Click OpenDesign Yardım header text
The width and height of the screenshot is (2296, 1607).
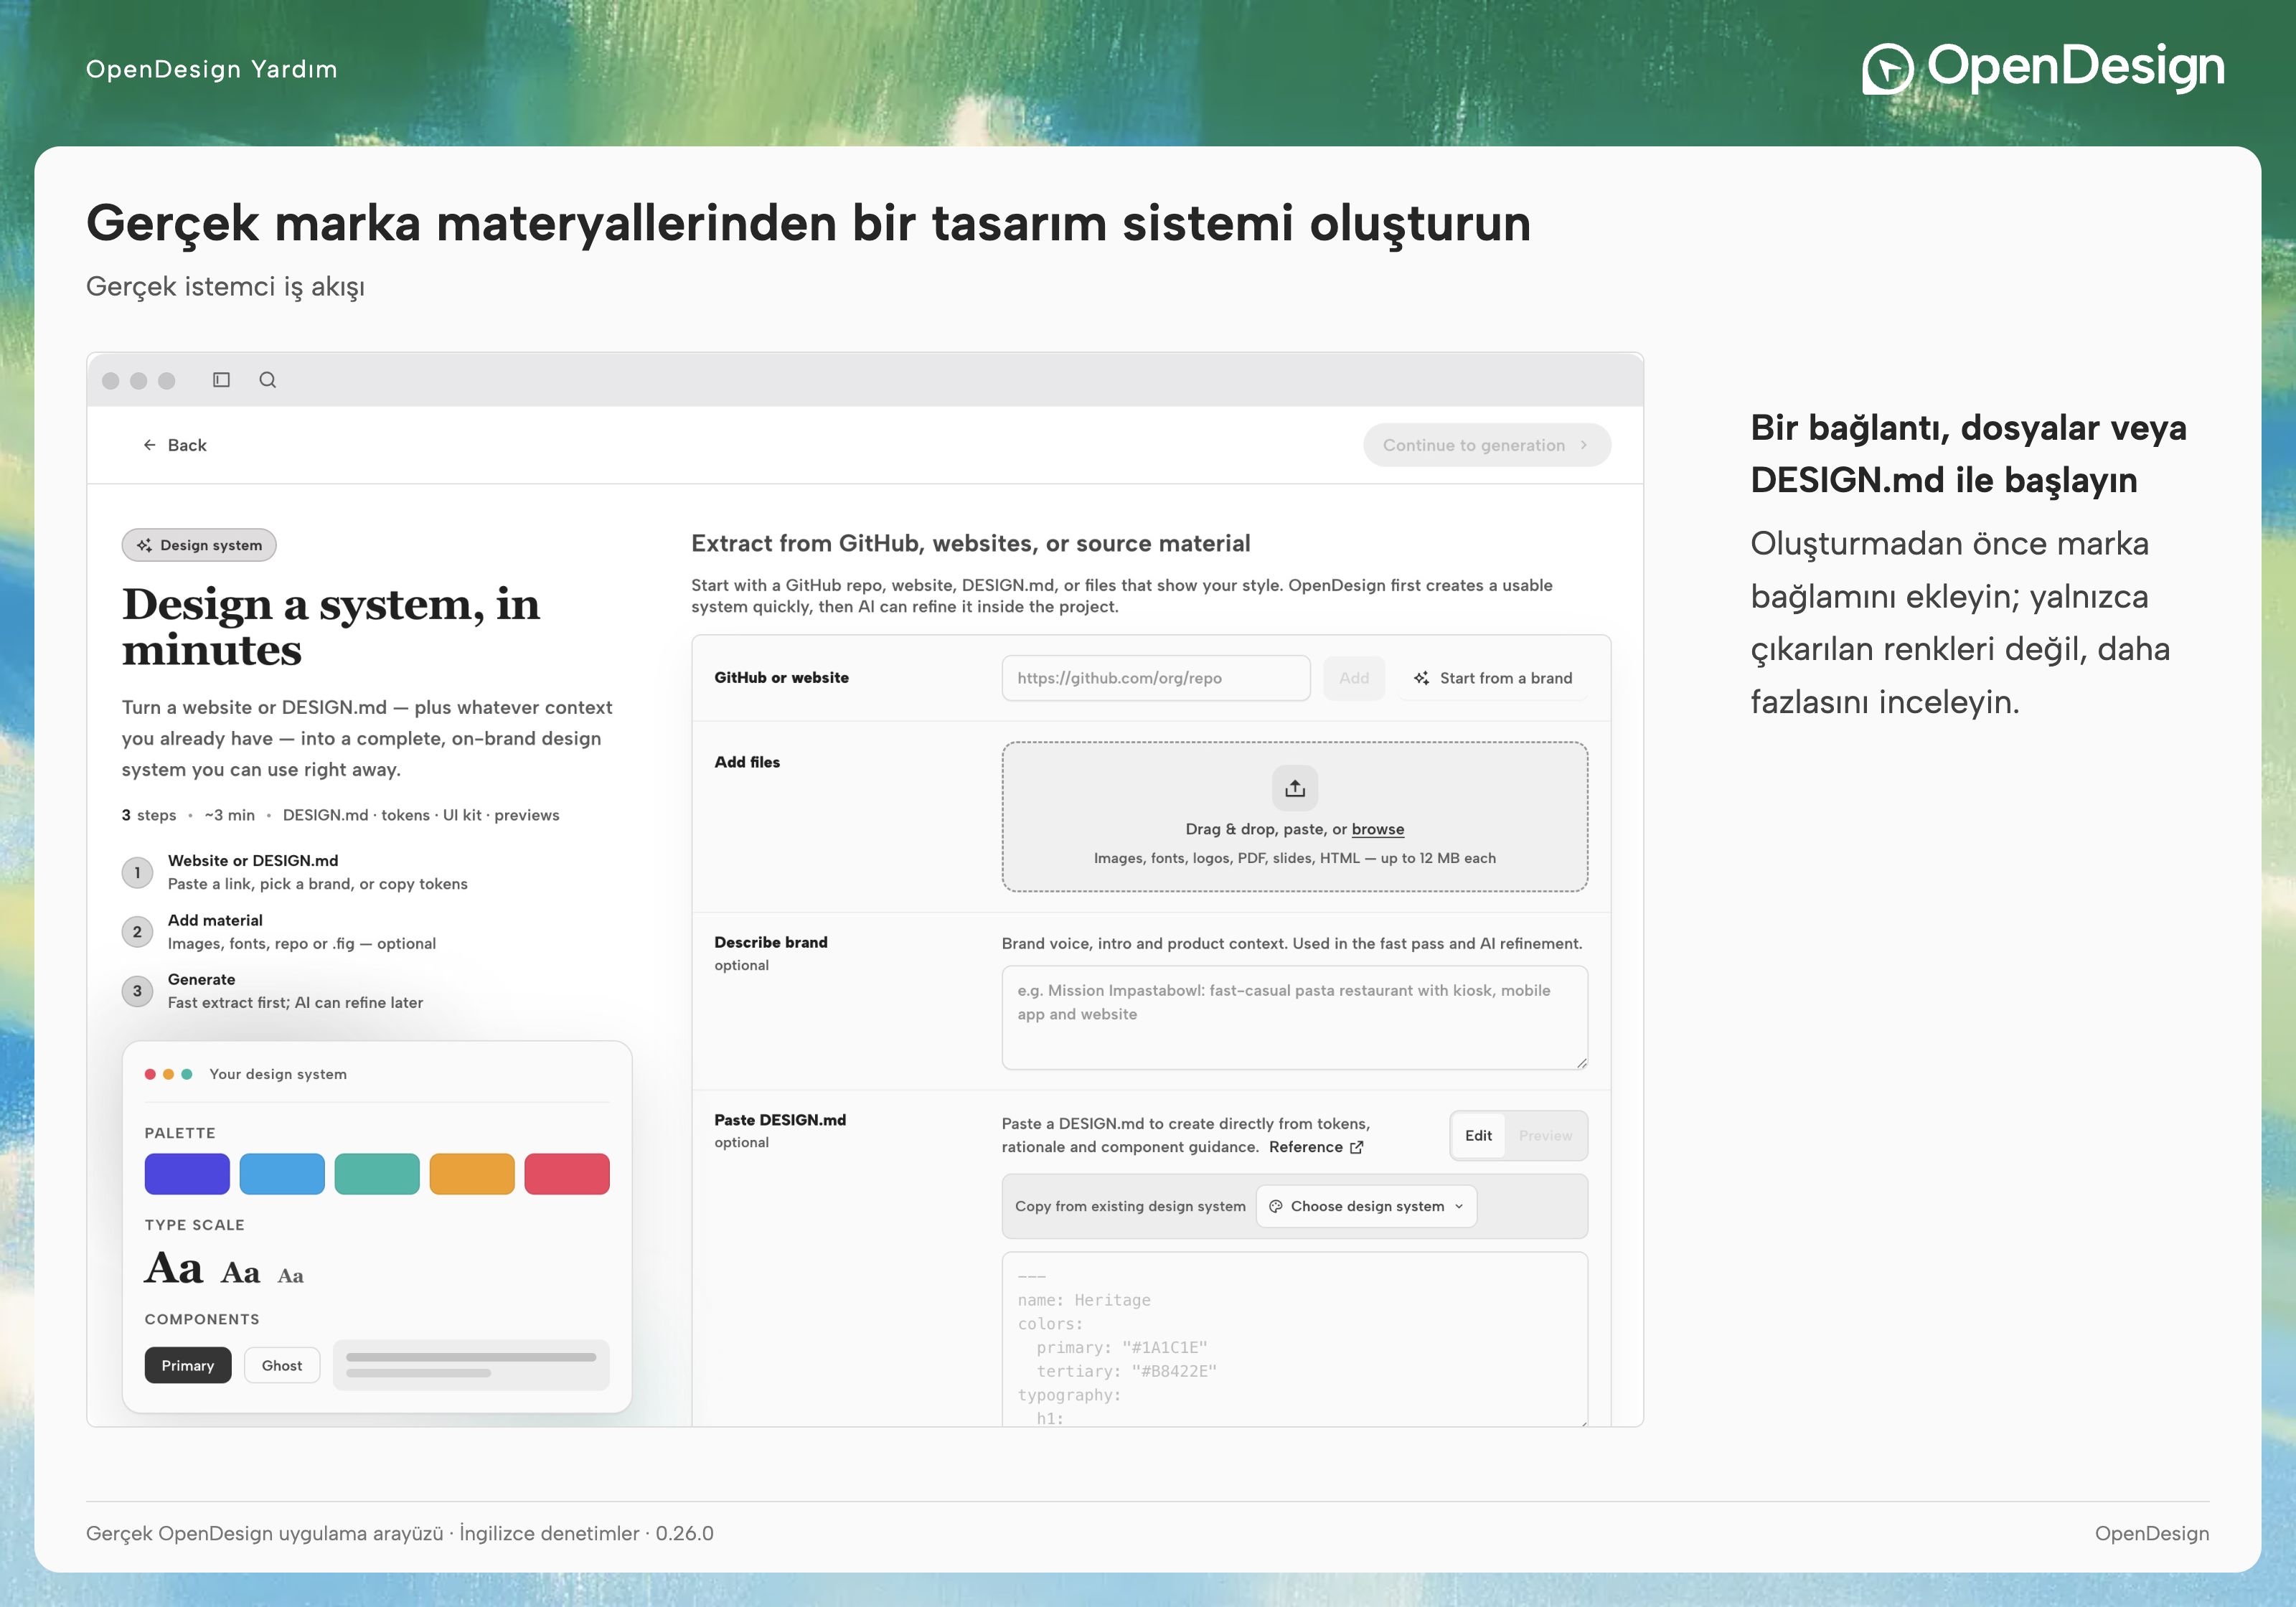(212, 69)
